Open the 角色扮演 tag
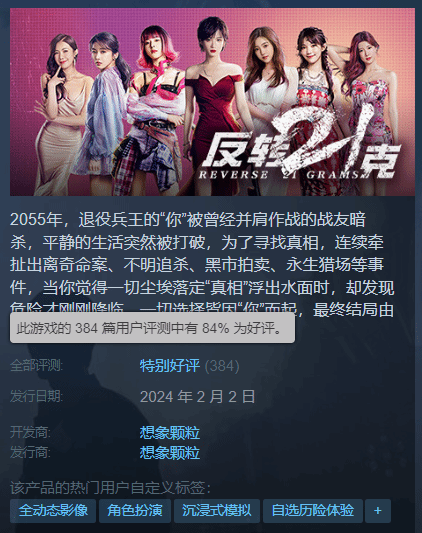 coord(135,511)
